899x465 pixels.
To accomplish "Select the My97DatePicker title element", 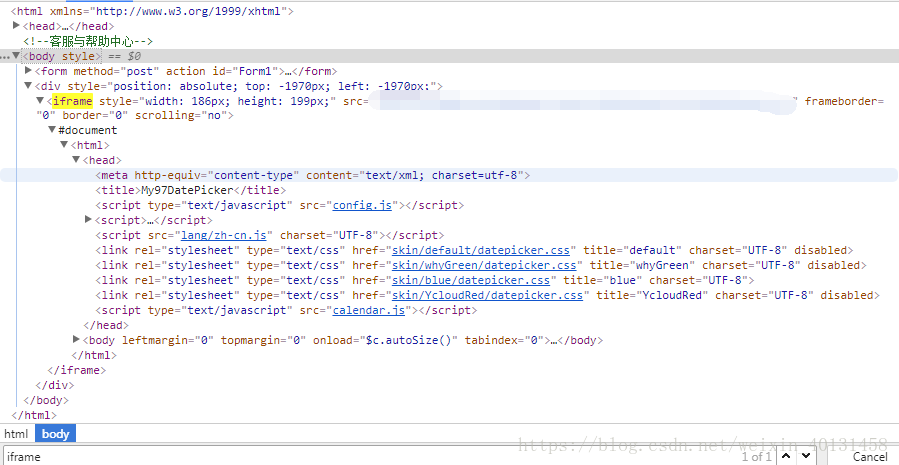I will [x=190, y=190].
